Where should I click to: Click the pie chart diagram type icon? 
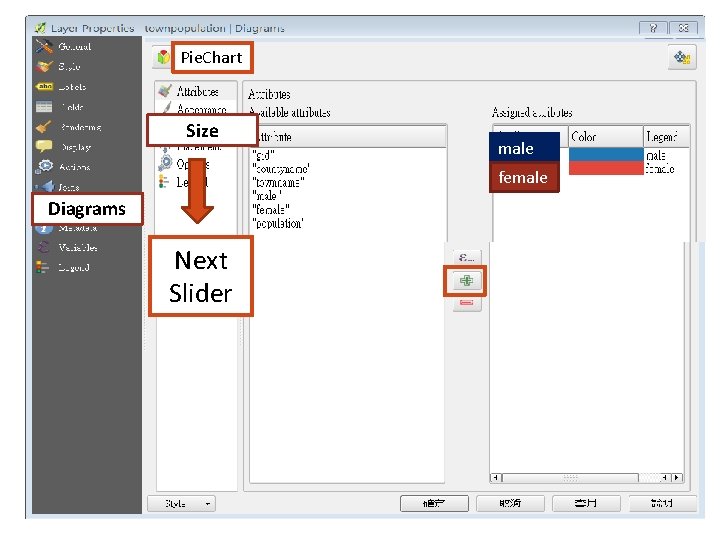tap(163, 57)
